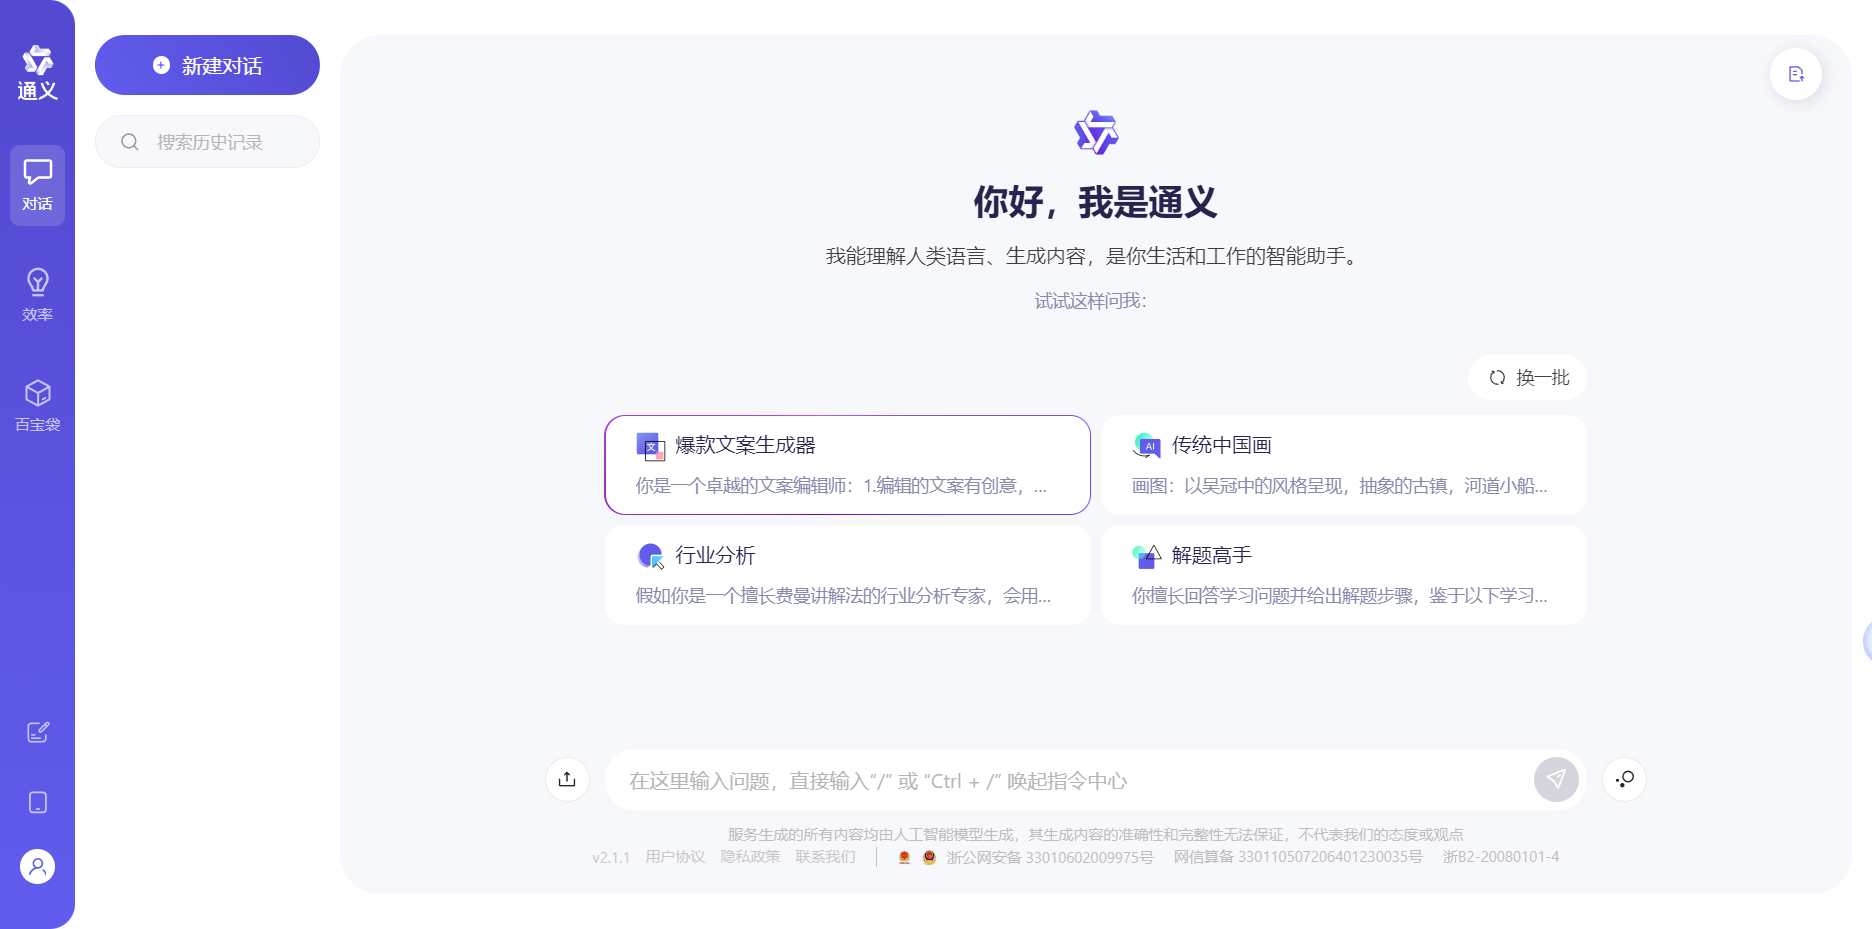Click the magnifier icon in history search
Viewport: 1872px width, 929px height.
pos(130,142)
